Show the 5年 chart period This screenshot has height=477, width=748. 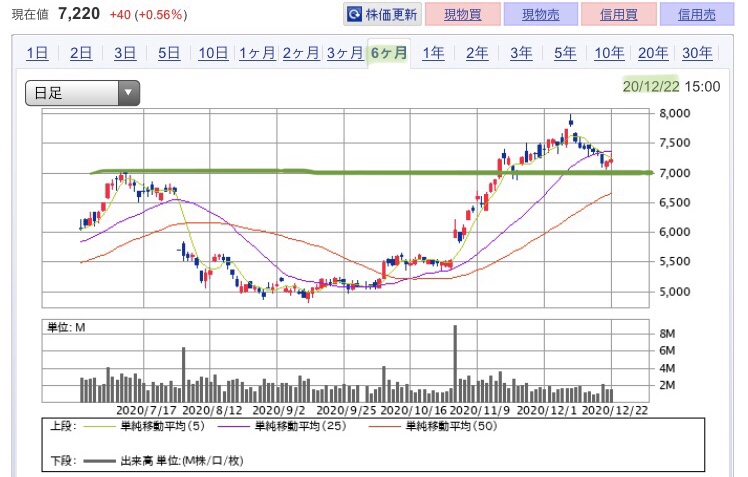point(565,53)
